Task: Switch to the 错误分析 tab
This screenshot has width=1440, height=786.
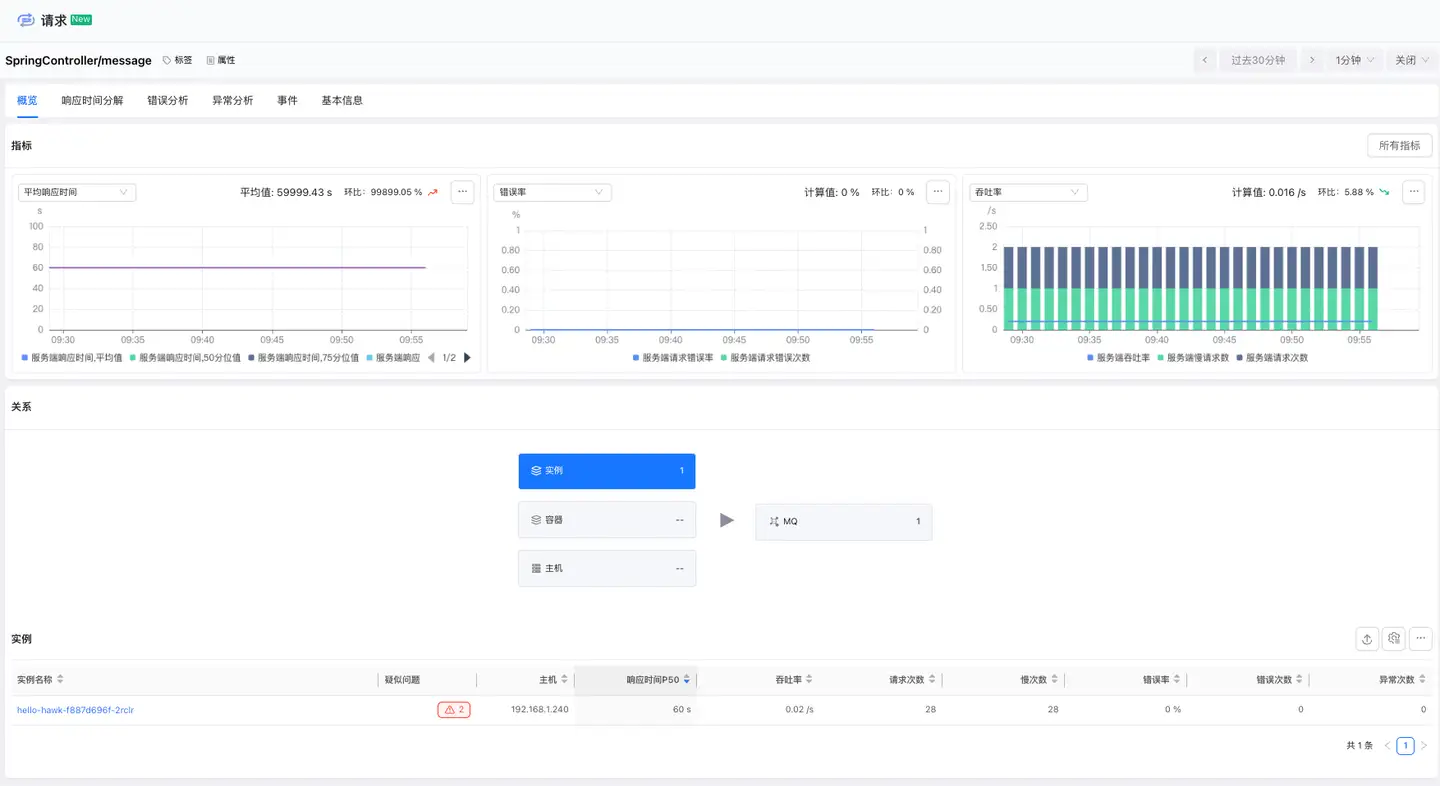Action: [x=168, y=100]
